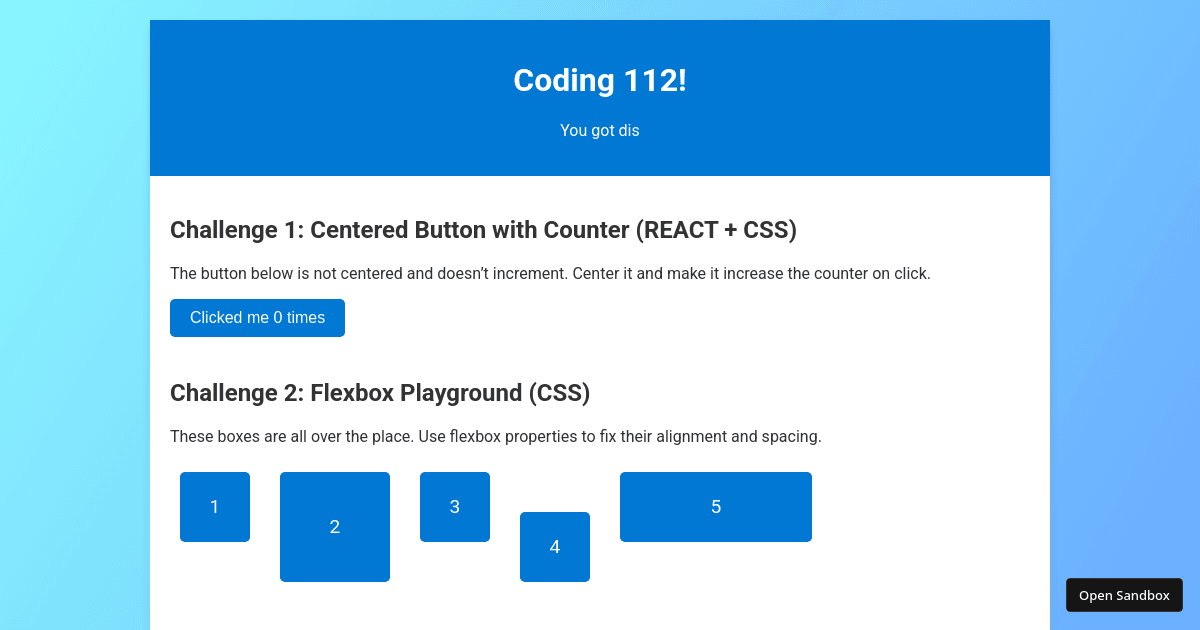Click the button centering instruction paragraph
Screen dimensions: 1200x630
(x=550, y=273)
